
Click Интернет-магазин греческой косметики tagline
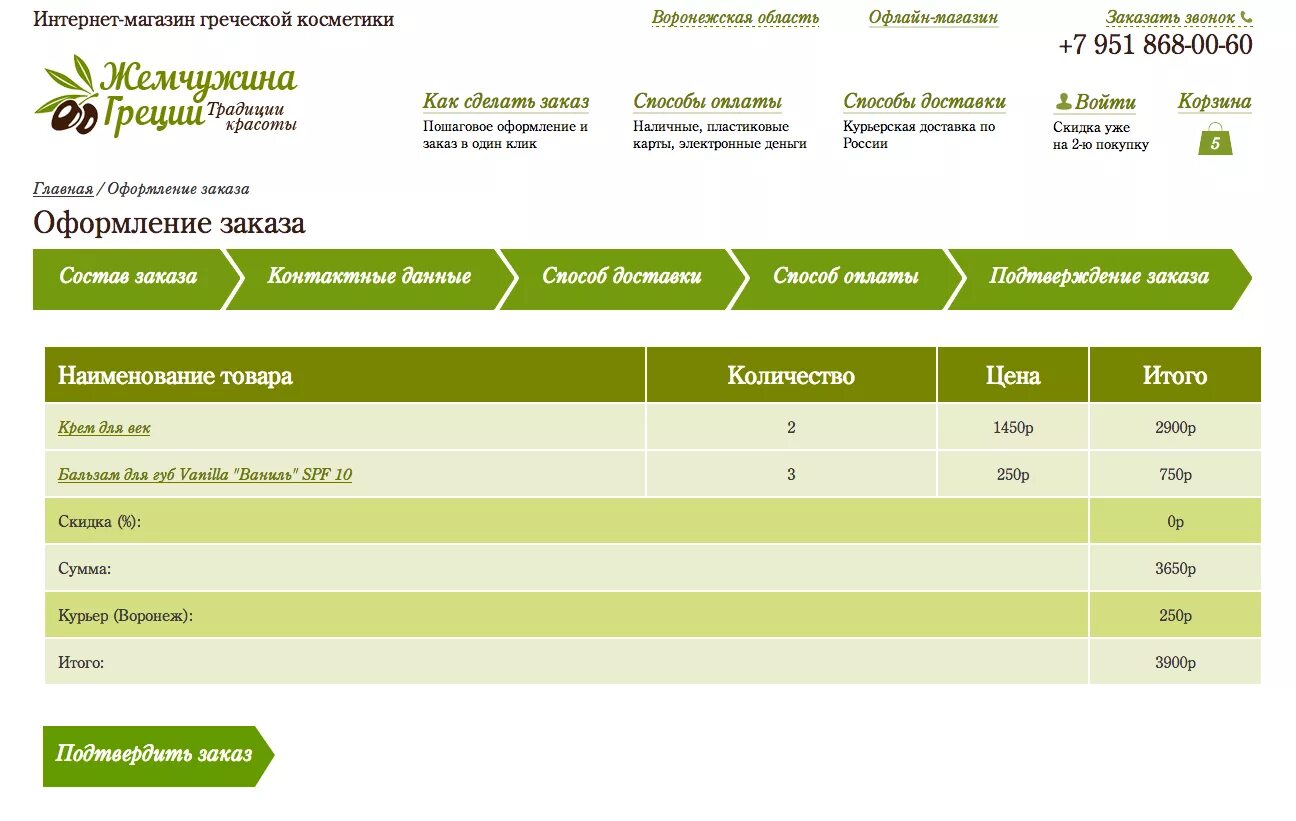point(213,19)
